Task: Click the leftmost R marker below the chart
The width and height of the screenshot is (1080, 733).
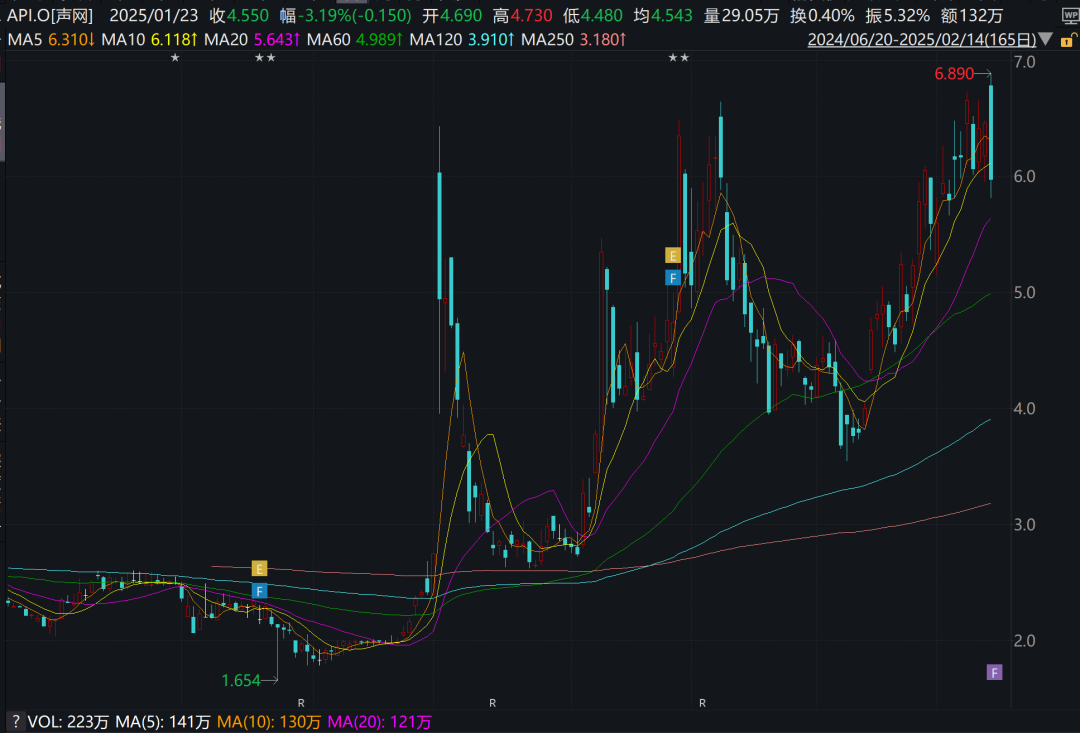Action: tap(300, 704)
